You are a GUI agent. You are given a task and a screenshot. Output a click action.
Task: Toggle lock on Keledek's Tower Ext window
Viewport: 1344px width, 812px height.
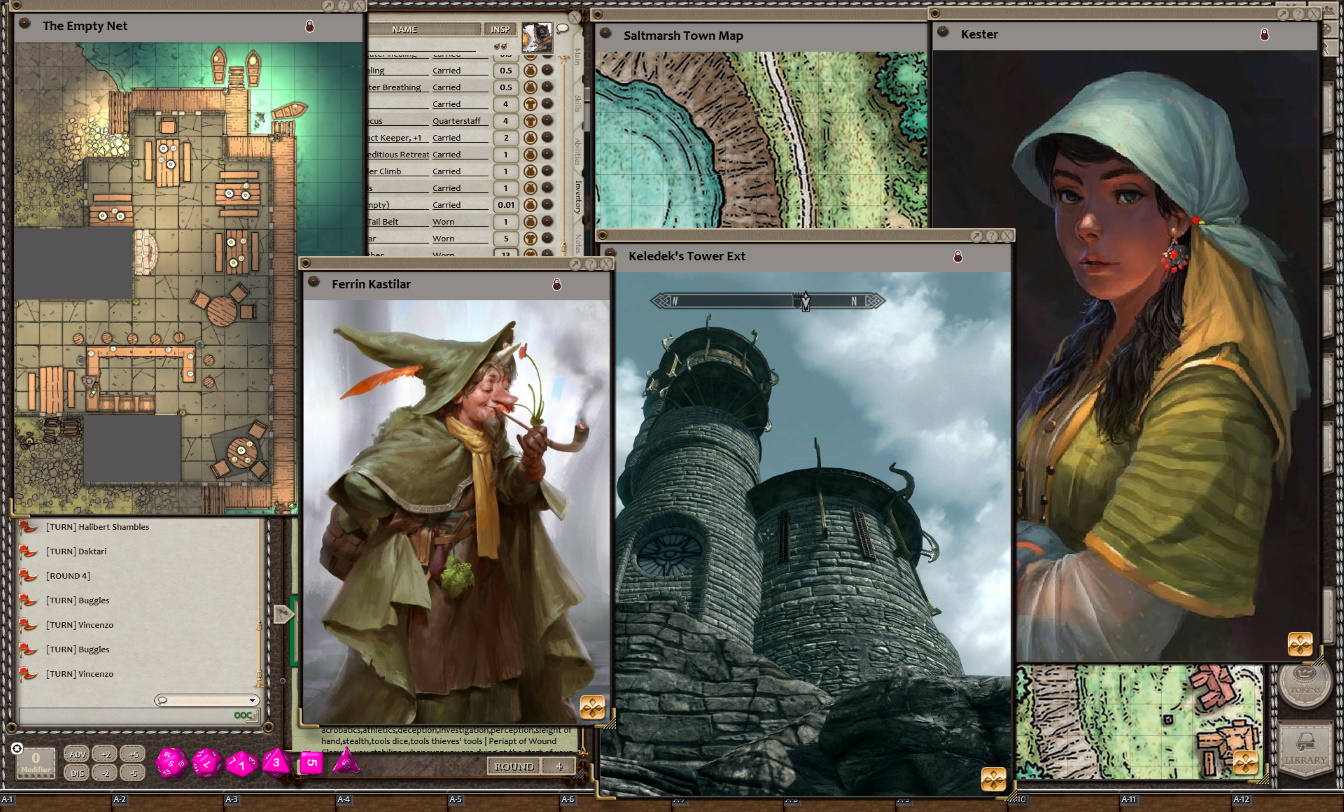[957, 257]
